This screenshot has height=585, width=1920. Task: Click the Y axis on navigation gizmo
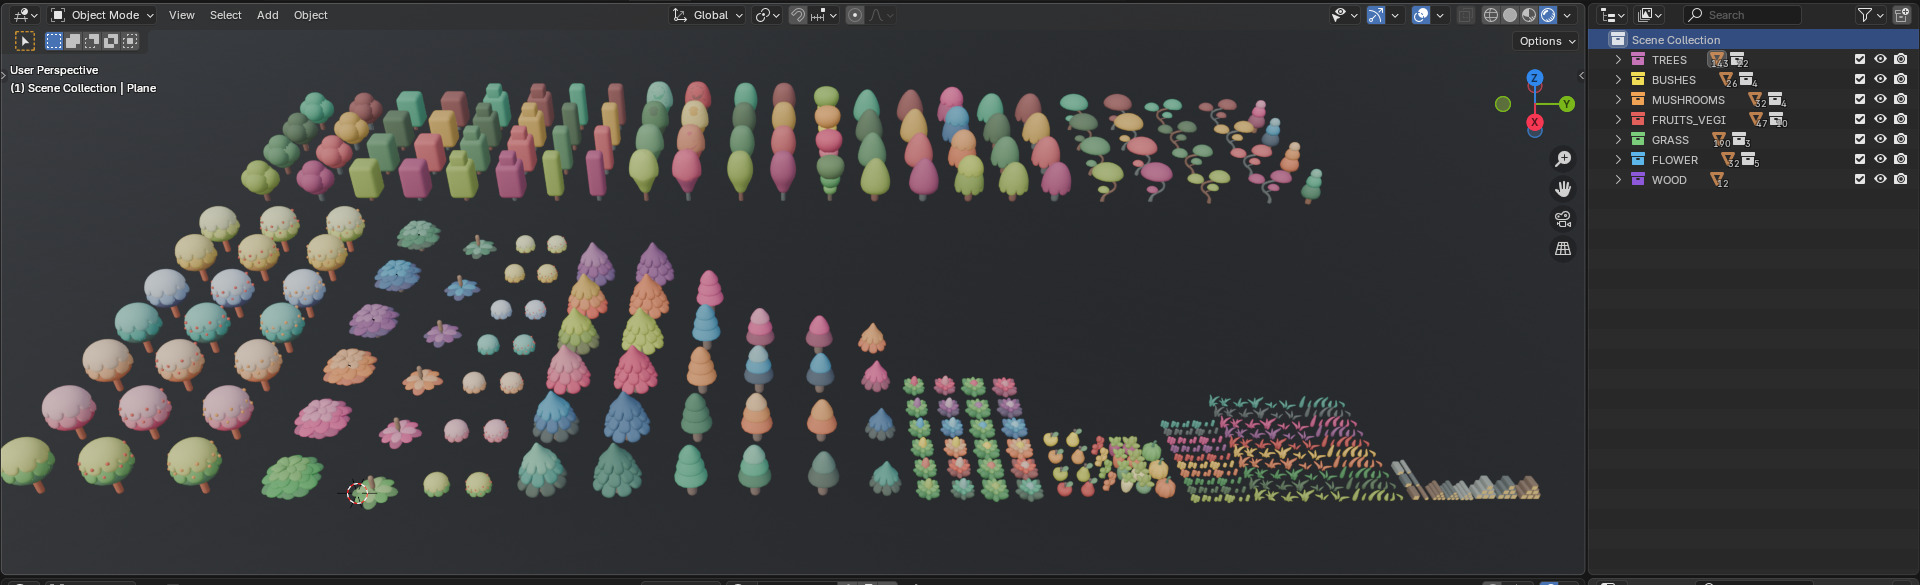1566,104
